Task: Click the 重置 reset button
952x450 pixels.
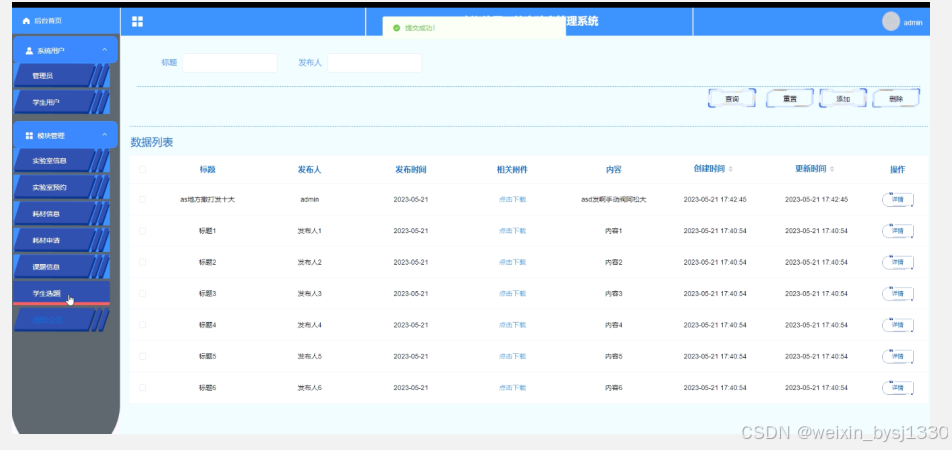Action: [789, 98]
